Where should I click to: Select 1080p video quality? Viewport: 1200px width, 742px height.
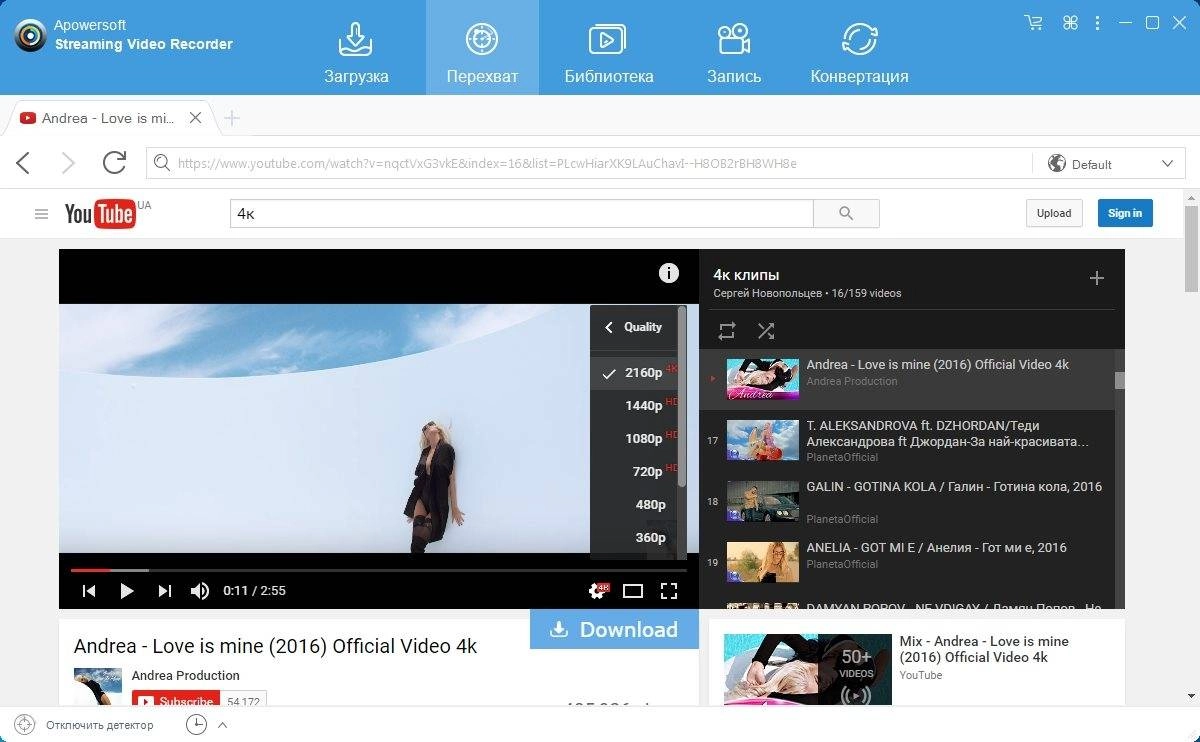(x=634, y=438)
